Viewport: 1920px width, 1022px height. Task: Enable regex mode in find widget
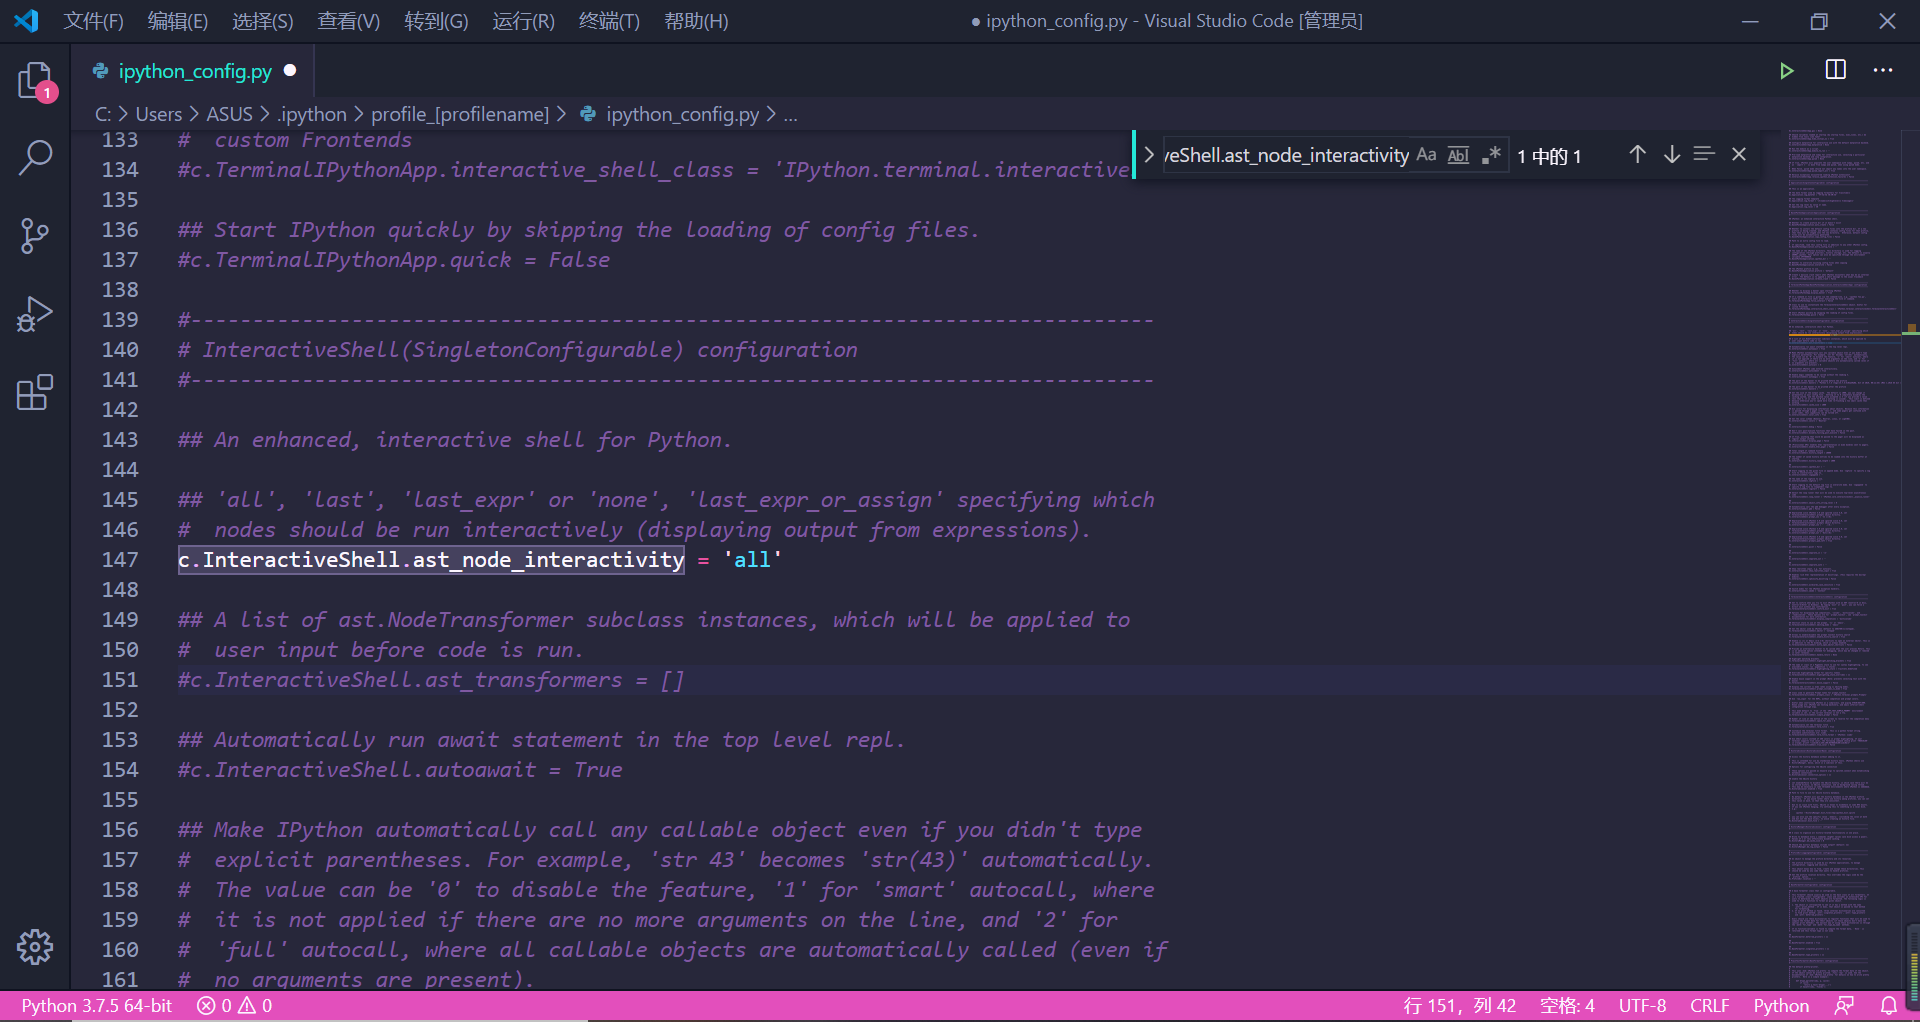click(1490, 154)
